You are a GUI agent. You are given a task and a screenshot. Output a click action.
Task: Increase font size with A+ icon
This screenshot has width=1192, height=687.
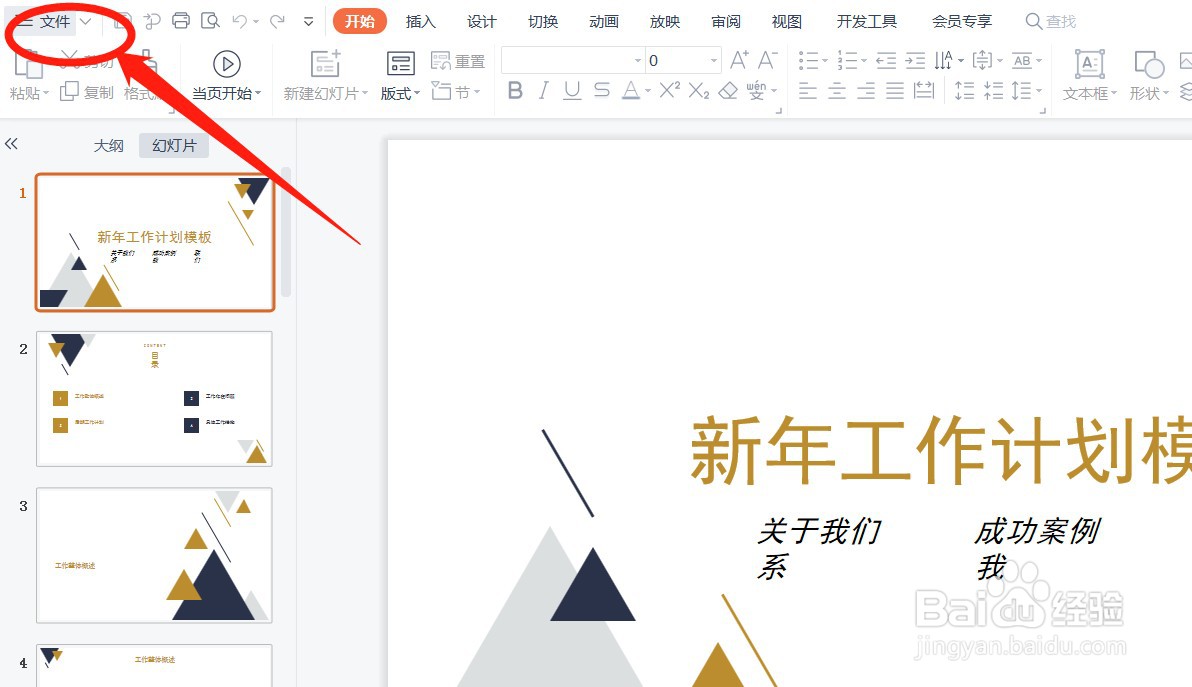(739, 60)
